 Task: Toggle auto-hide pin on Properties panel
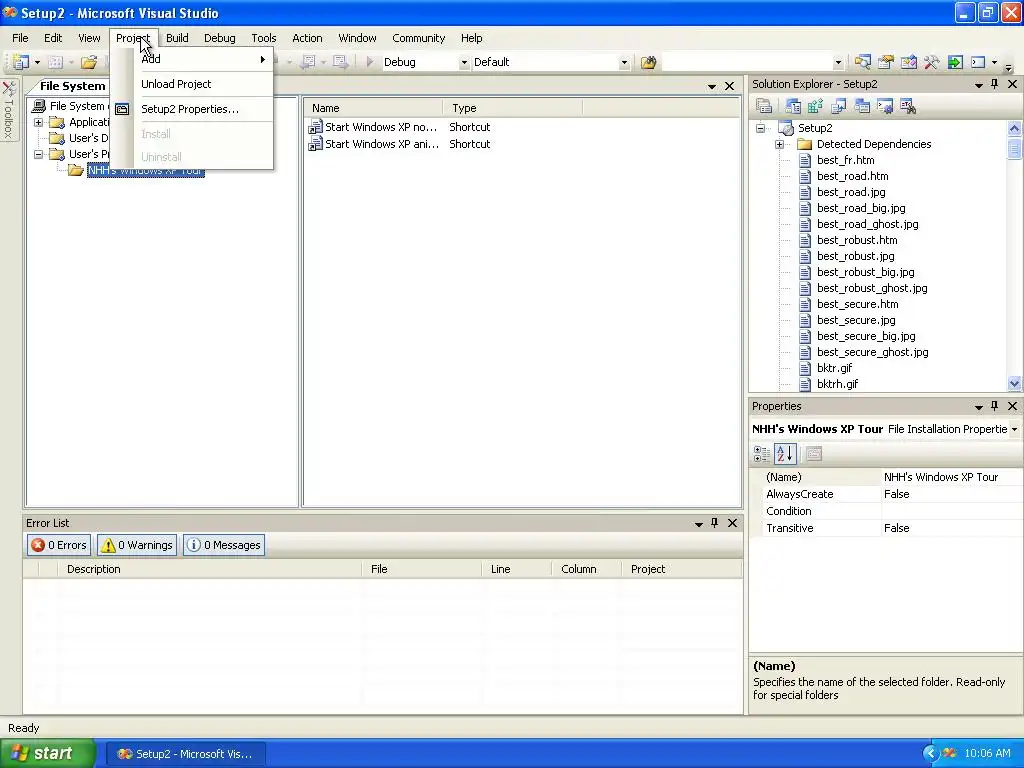995,406
